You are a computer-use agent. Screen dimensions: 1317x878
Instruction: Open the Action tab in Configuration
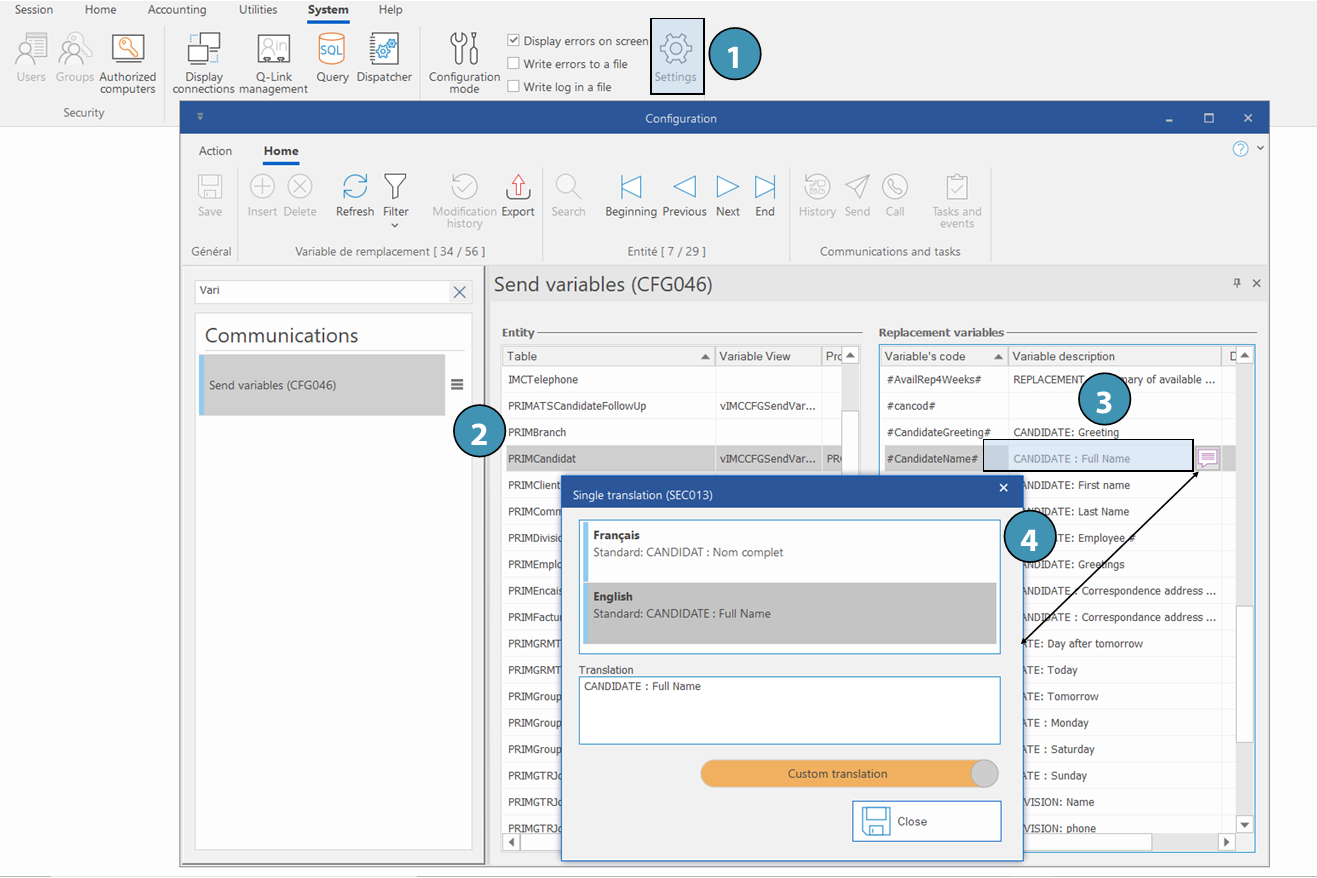click(x=215, y=151)
